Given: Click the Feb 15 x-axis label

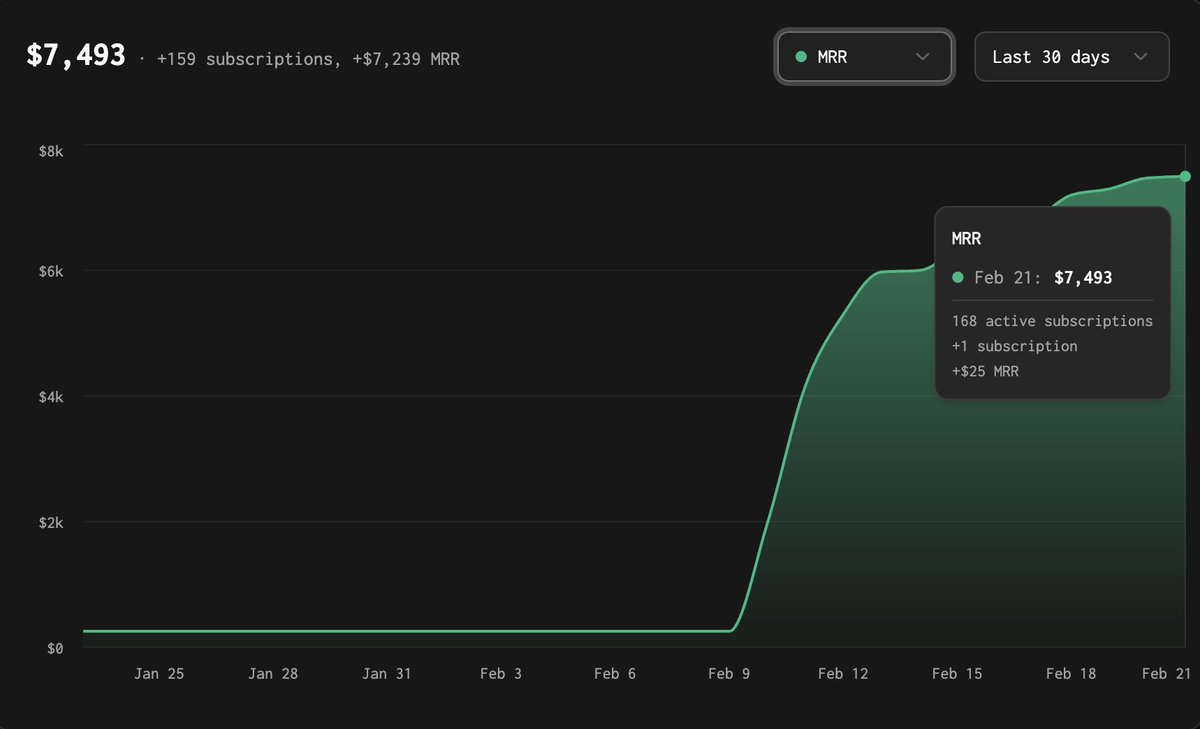Looking at the screenshot, I should point(957,674).
